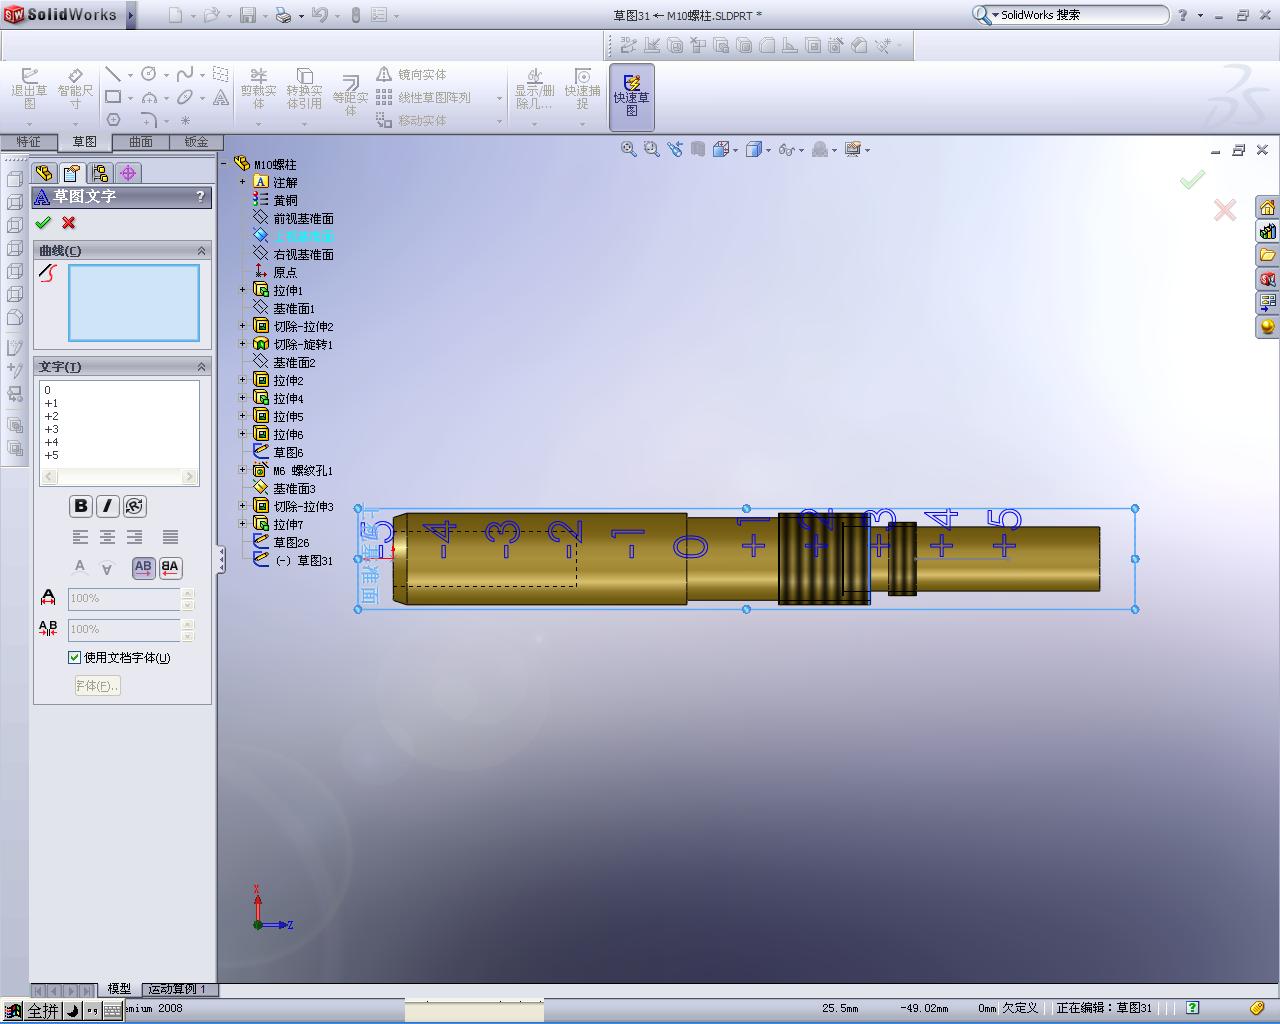This screenshot has width=1280, height=1024.
Task: Click the confirm corner green checkmark in viewport
Action: click(1192, 180)
